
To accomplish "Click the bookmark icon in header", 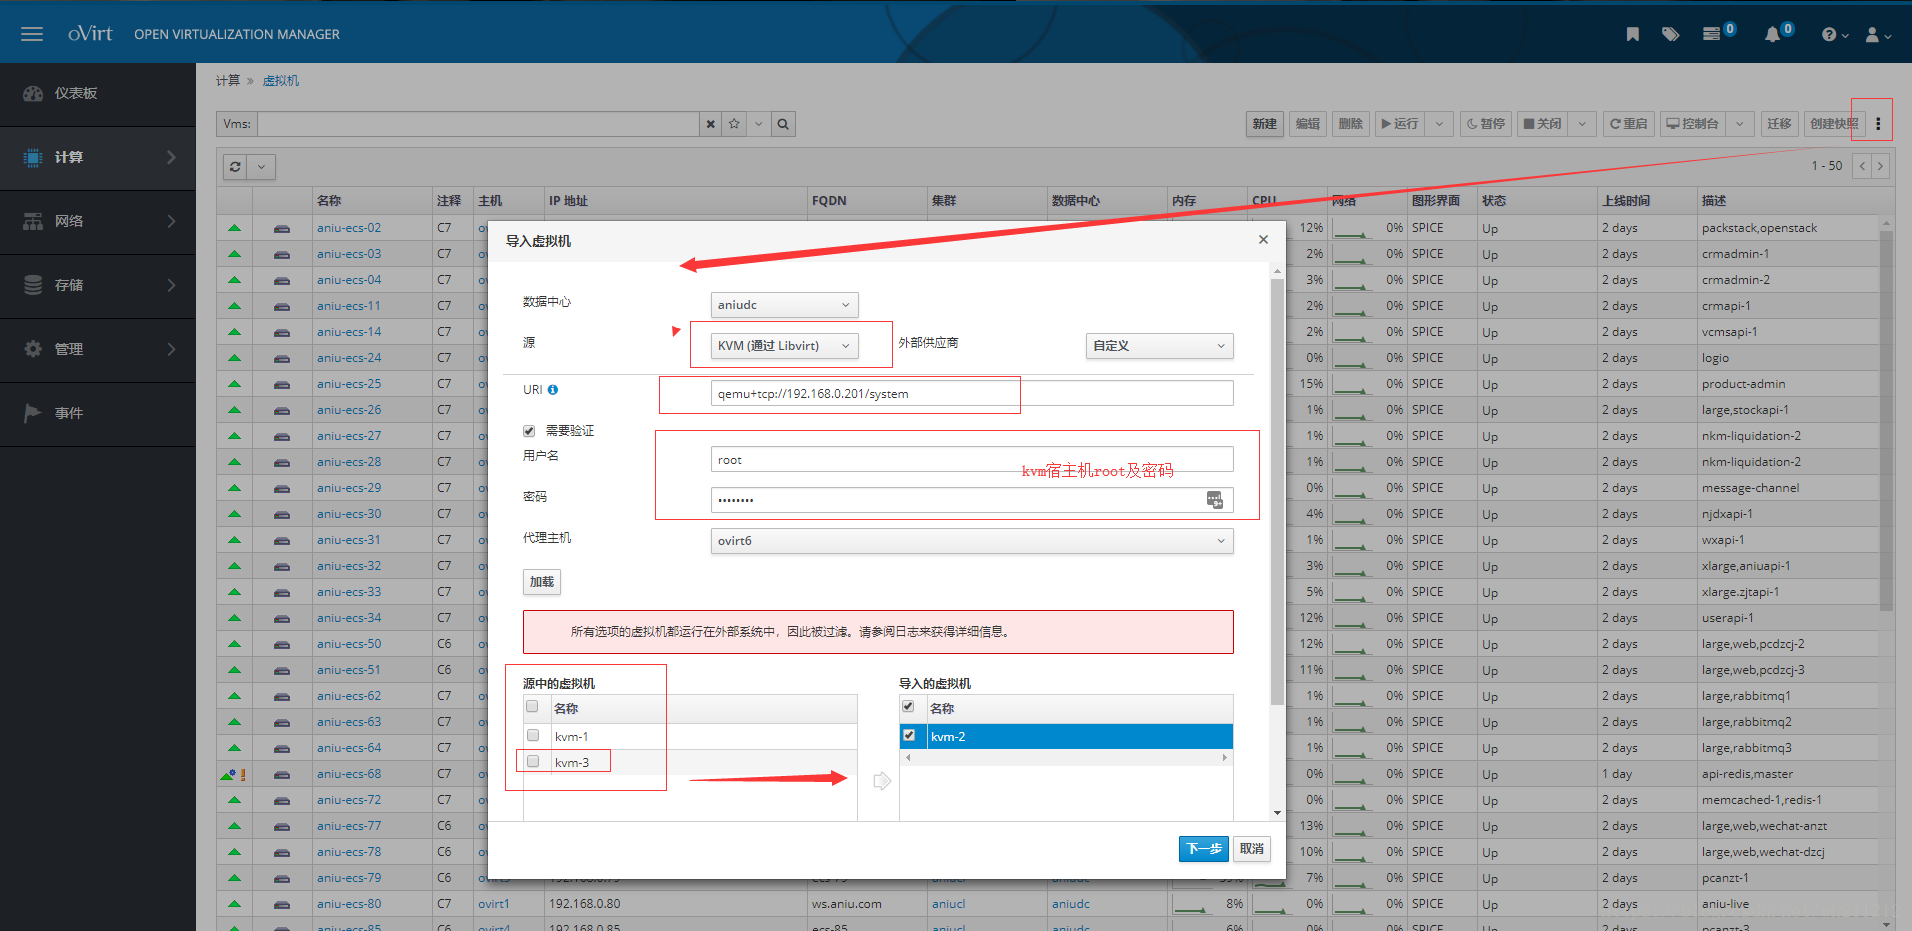I will (x=1633, y=34).
